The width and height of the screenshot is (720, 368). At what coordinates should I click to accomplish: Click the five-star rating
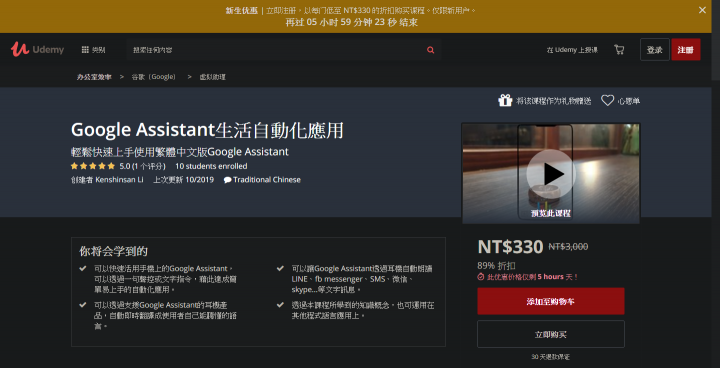(x=93, y=166)
